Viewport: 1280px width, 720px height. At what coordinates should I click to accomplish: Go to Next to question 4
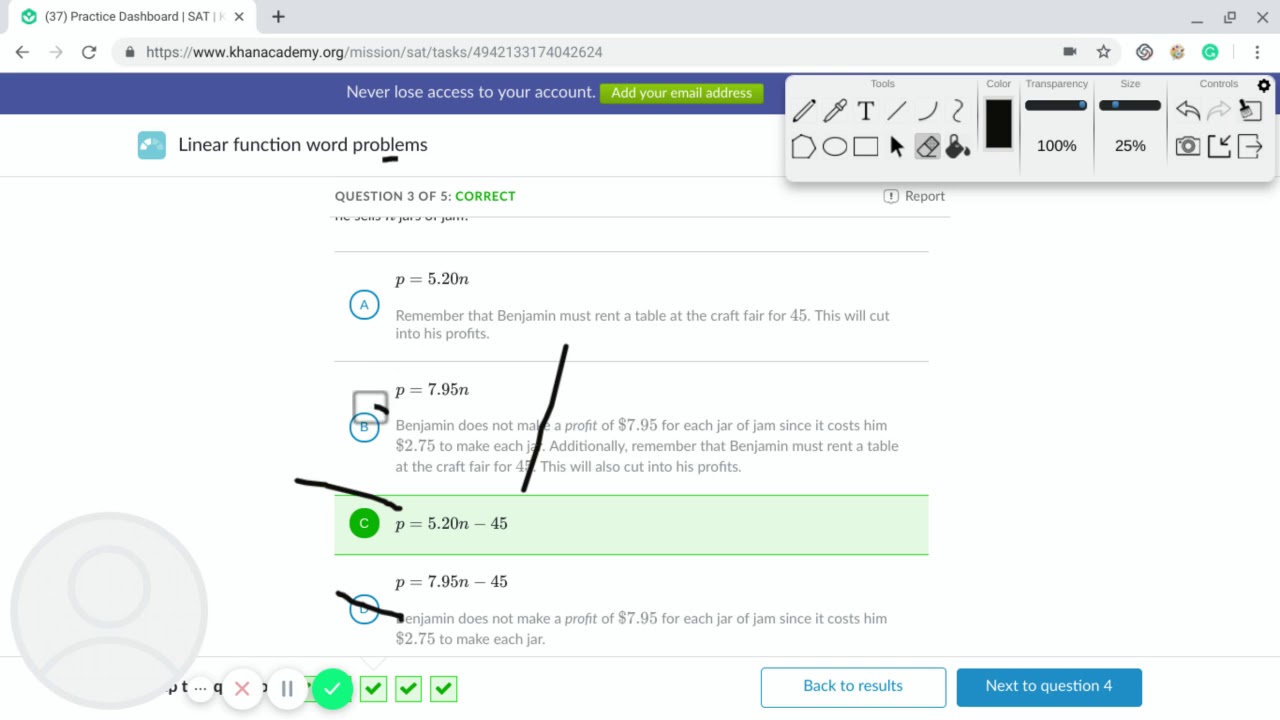pyautogui.click(x=1049, y=687)
